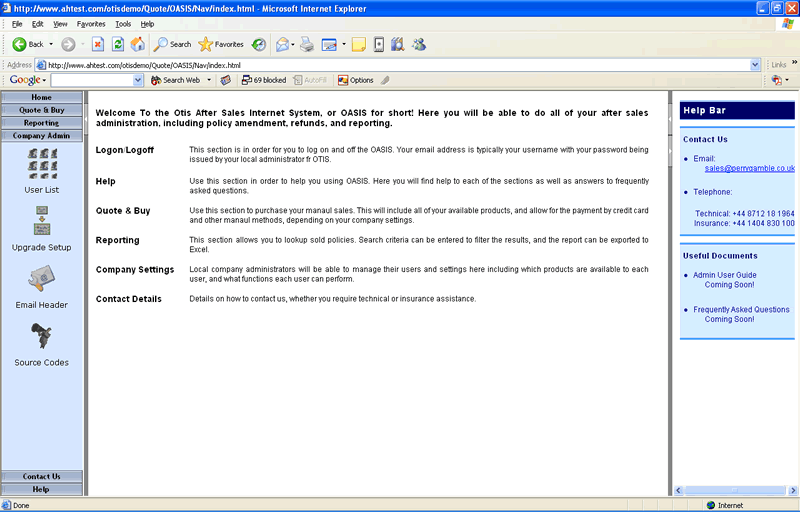Click the sales email address link
This screenshot has width=800, height=512.
click(749, 168)
